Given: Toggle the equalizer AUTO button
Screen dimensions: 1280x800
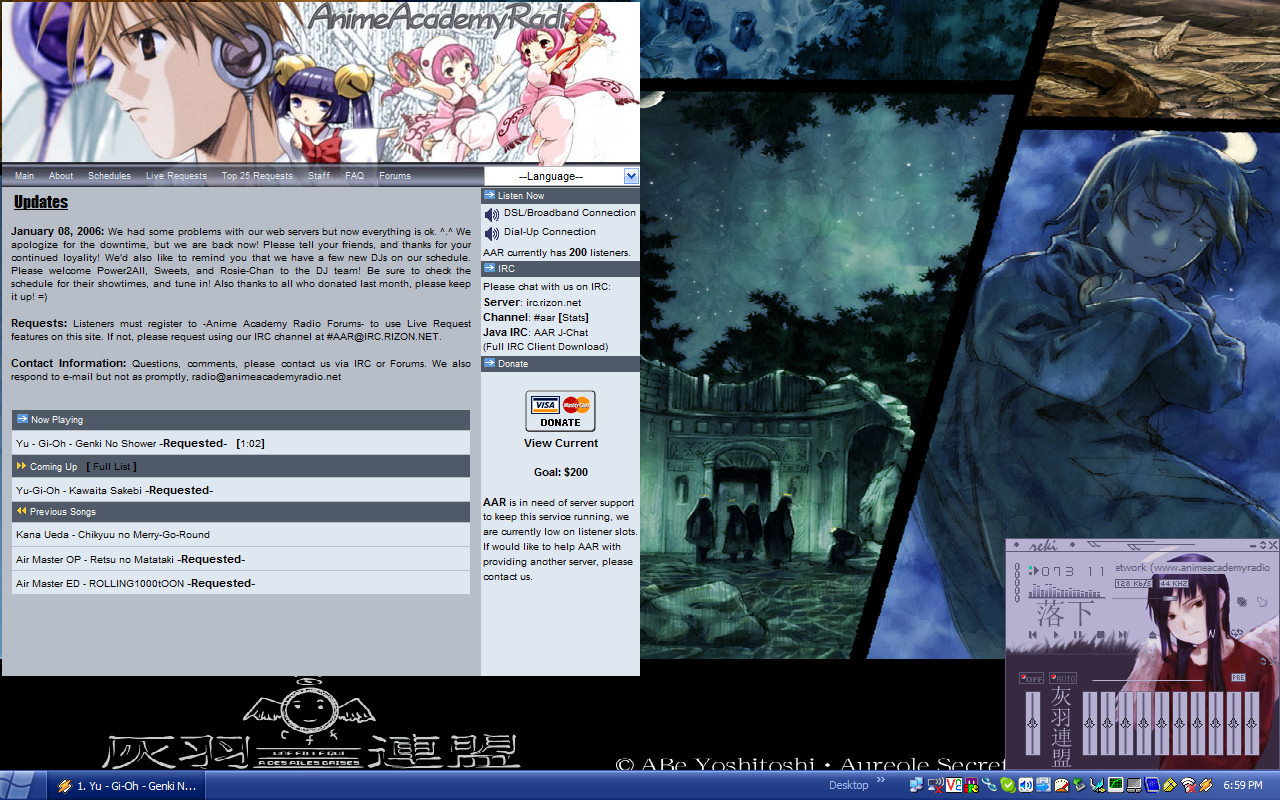Looking at the screenshot, I should (1062, 678).
